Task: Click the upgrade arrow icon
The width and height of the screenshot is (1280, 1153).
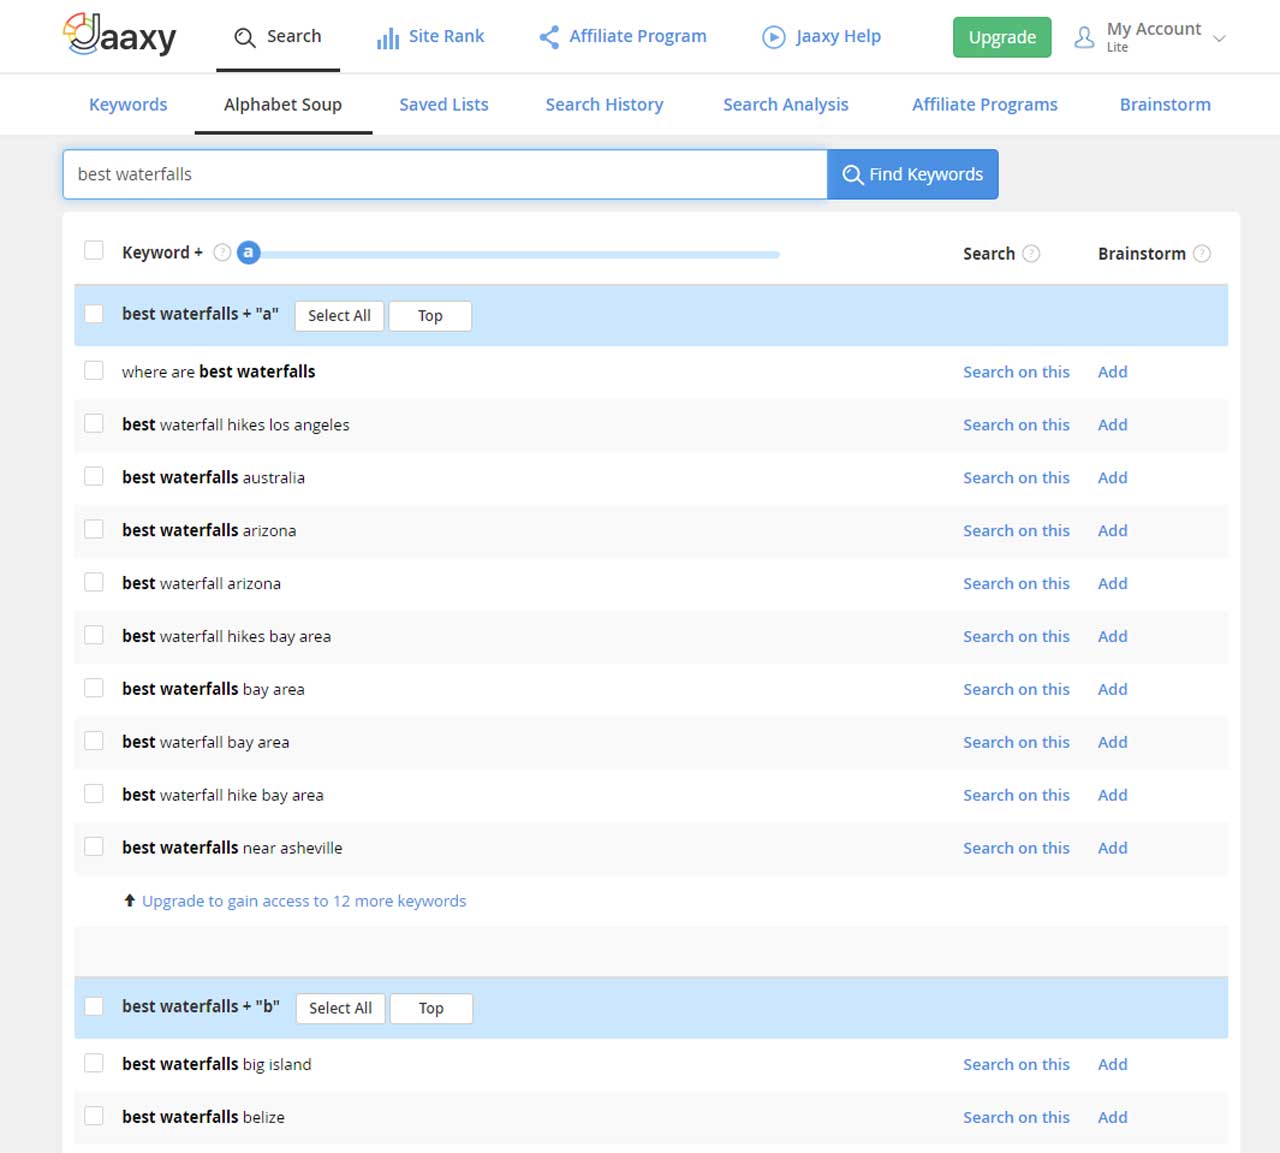Action: 129,901
